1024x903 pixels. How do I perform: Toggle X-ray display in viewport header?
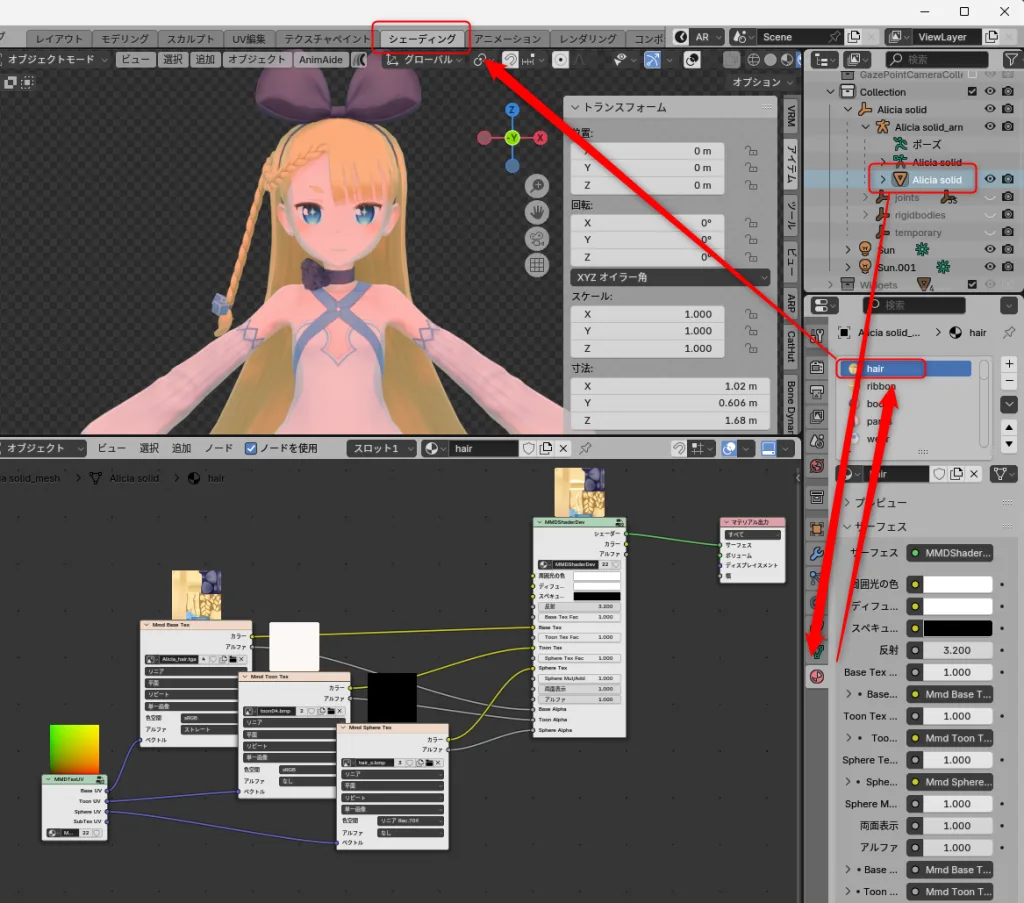[731, 60]
